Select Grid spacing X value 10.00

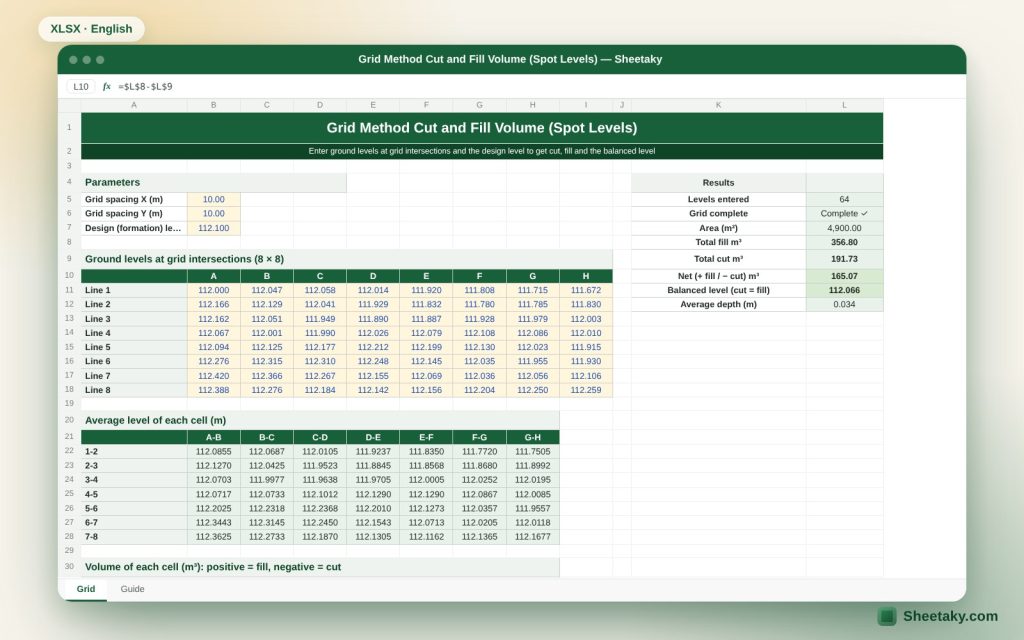(x=214, y=199)
